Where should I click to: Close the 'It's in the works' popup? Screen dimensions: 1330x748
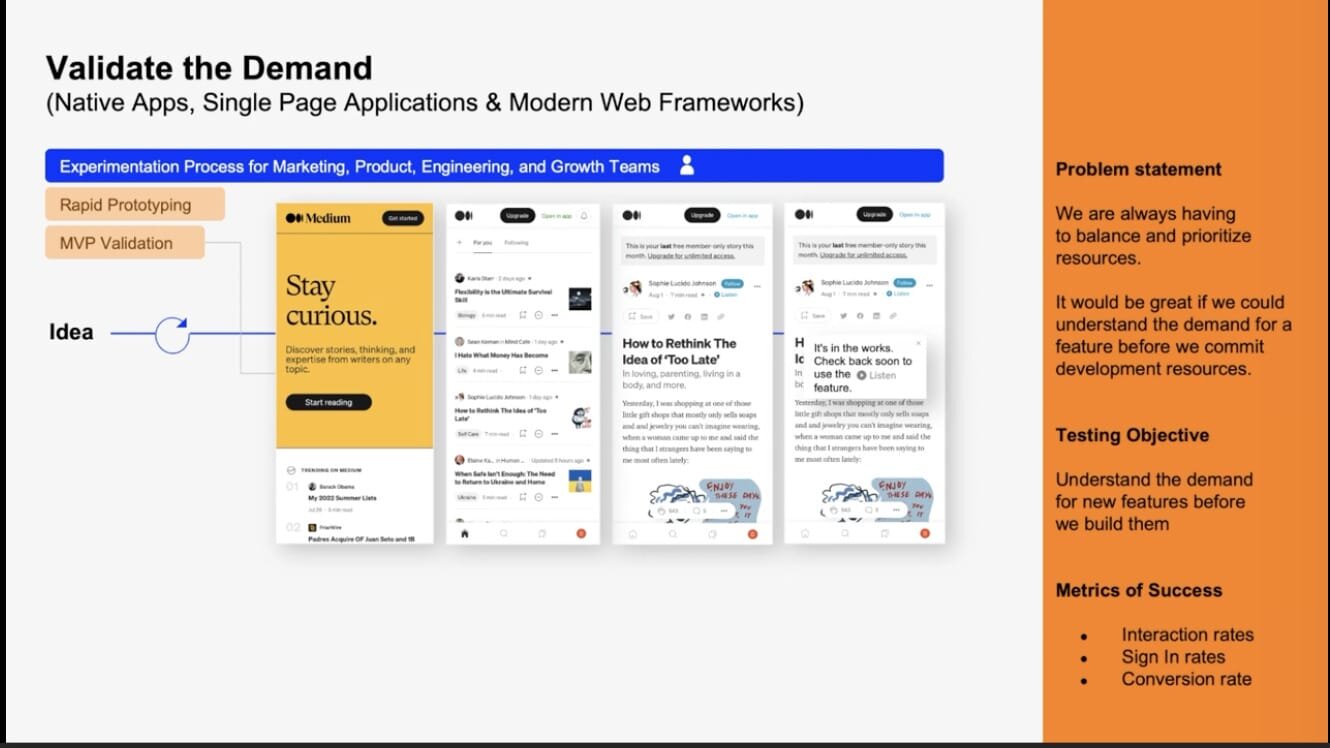[918, 342]
